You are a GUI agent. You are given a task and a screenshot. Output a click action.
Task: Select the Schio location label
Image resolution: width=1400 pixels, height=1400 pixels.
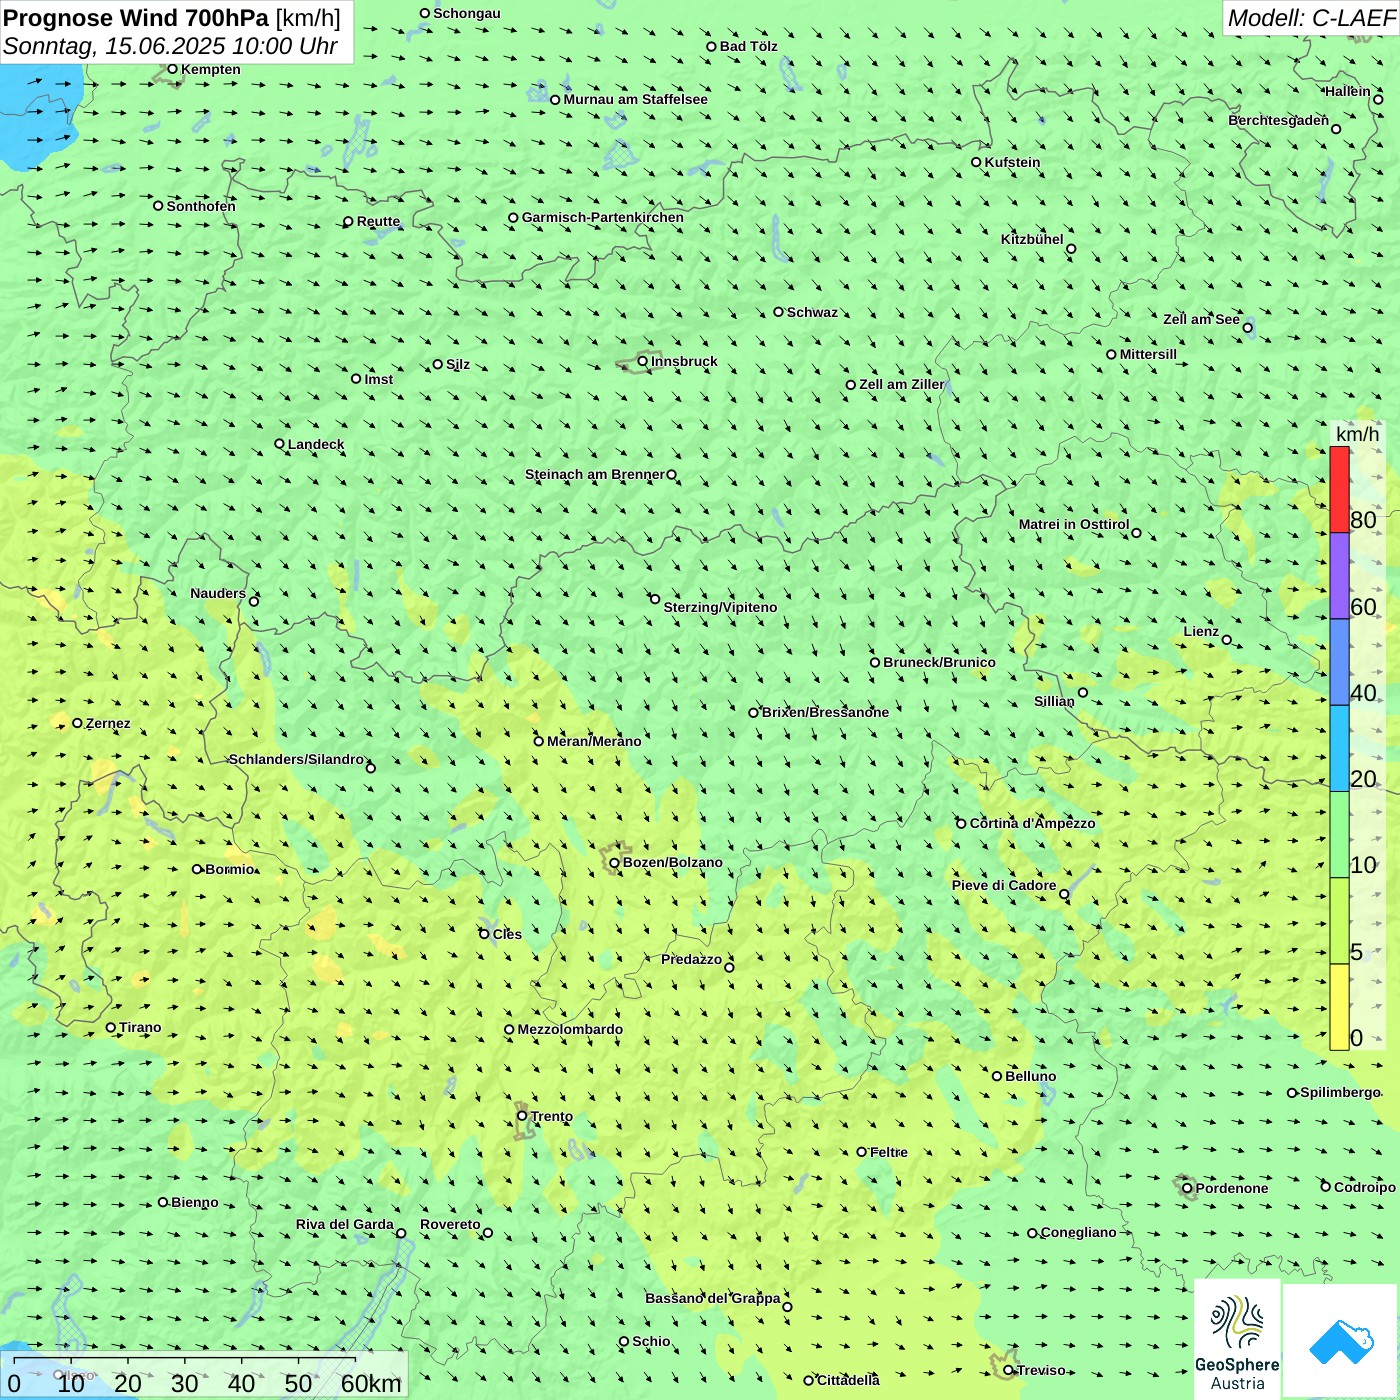[651, 1341]
